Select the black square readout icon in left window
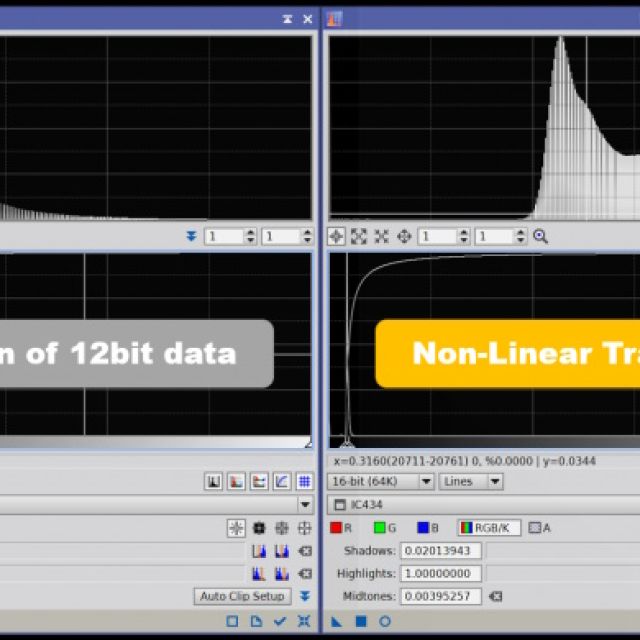640x640 pixels. [x=259, y=528]
